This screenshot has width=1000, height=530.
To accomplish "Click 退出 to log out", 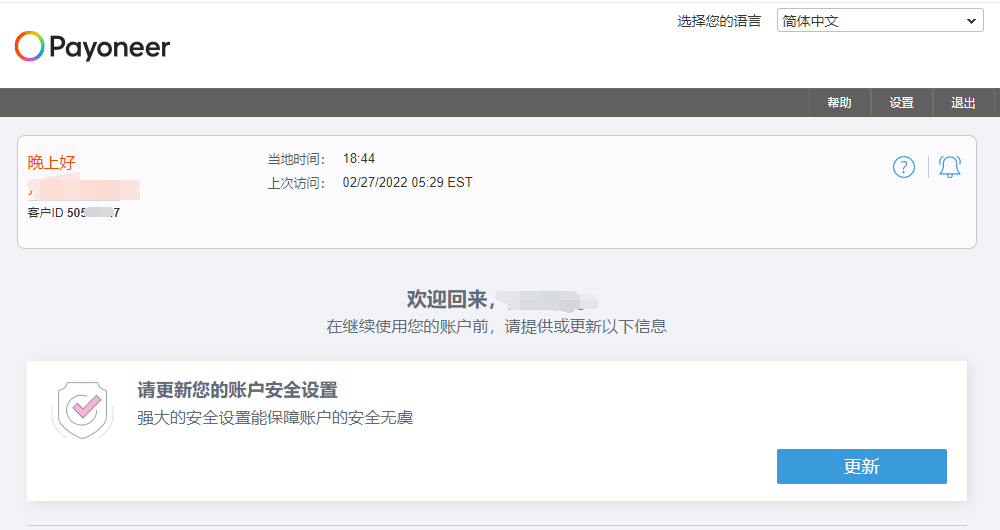I will pos(963,103).
